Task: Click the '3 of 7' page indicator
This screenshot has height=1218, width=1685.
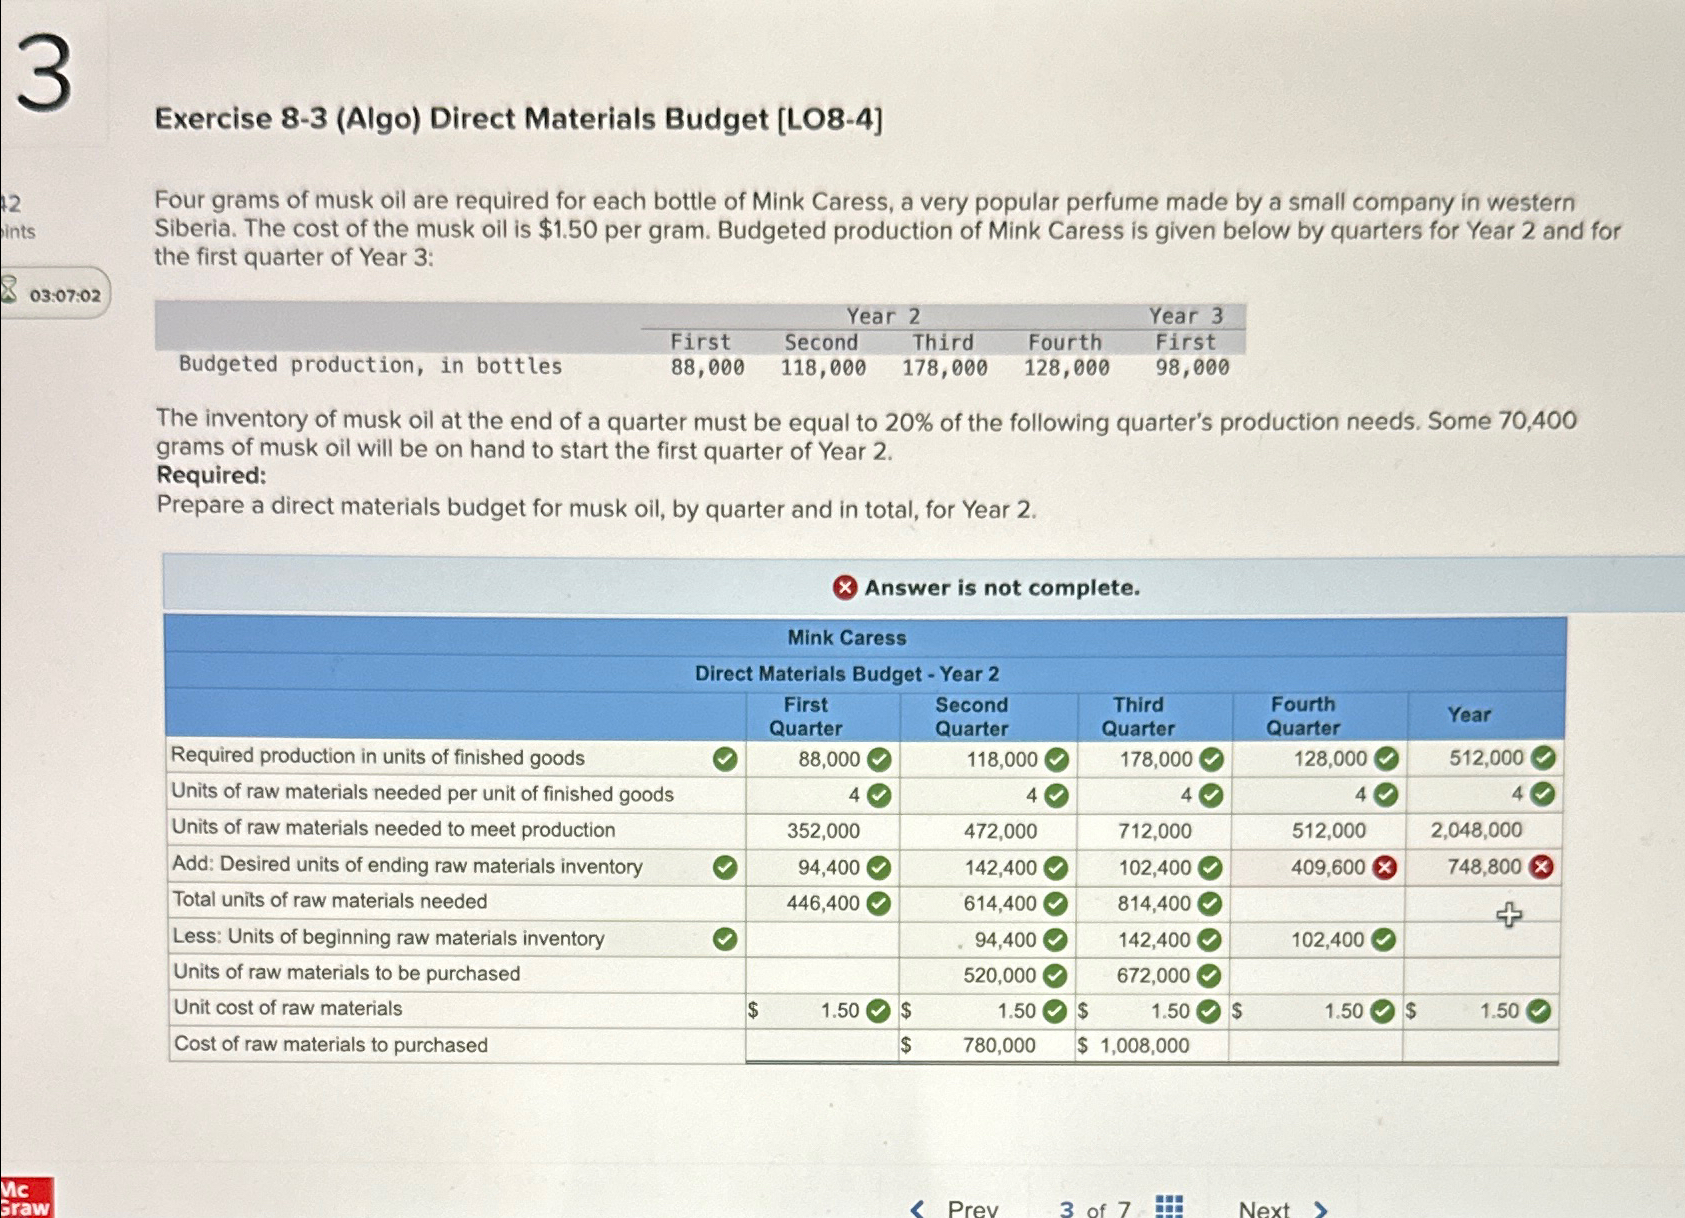Action: coord(1095,1207)
